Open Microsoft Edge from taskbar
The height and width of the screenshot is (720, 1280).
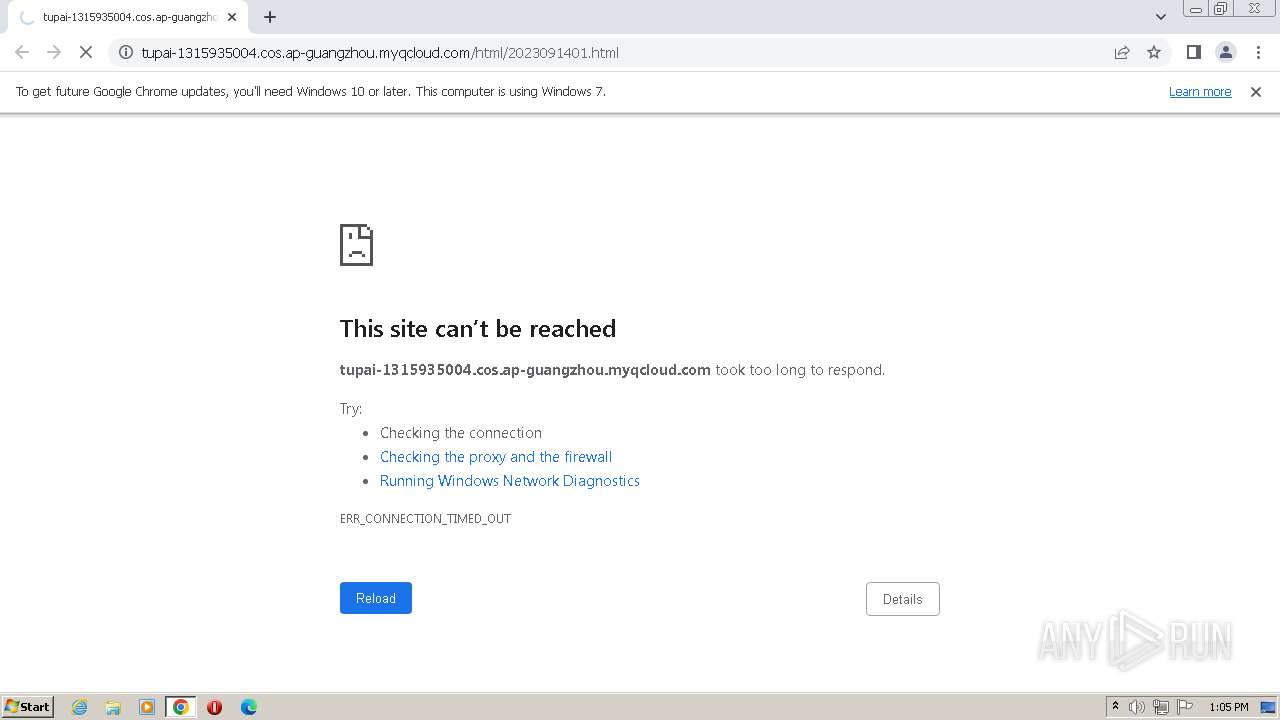pos(248,707)
